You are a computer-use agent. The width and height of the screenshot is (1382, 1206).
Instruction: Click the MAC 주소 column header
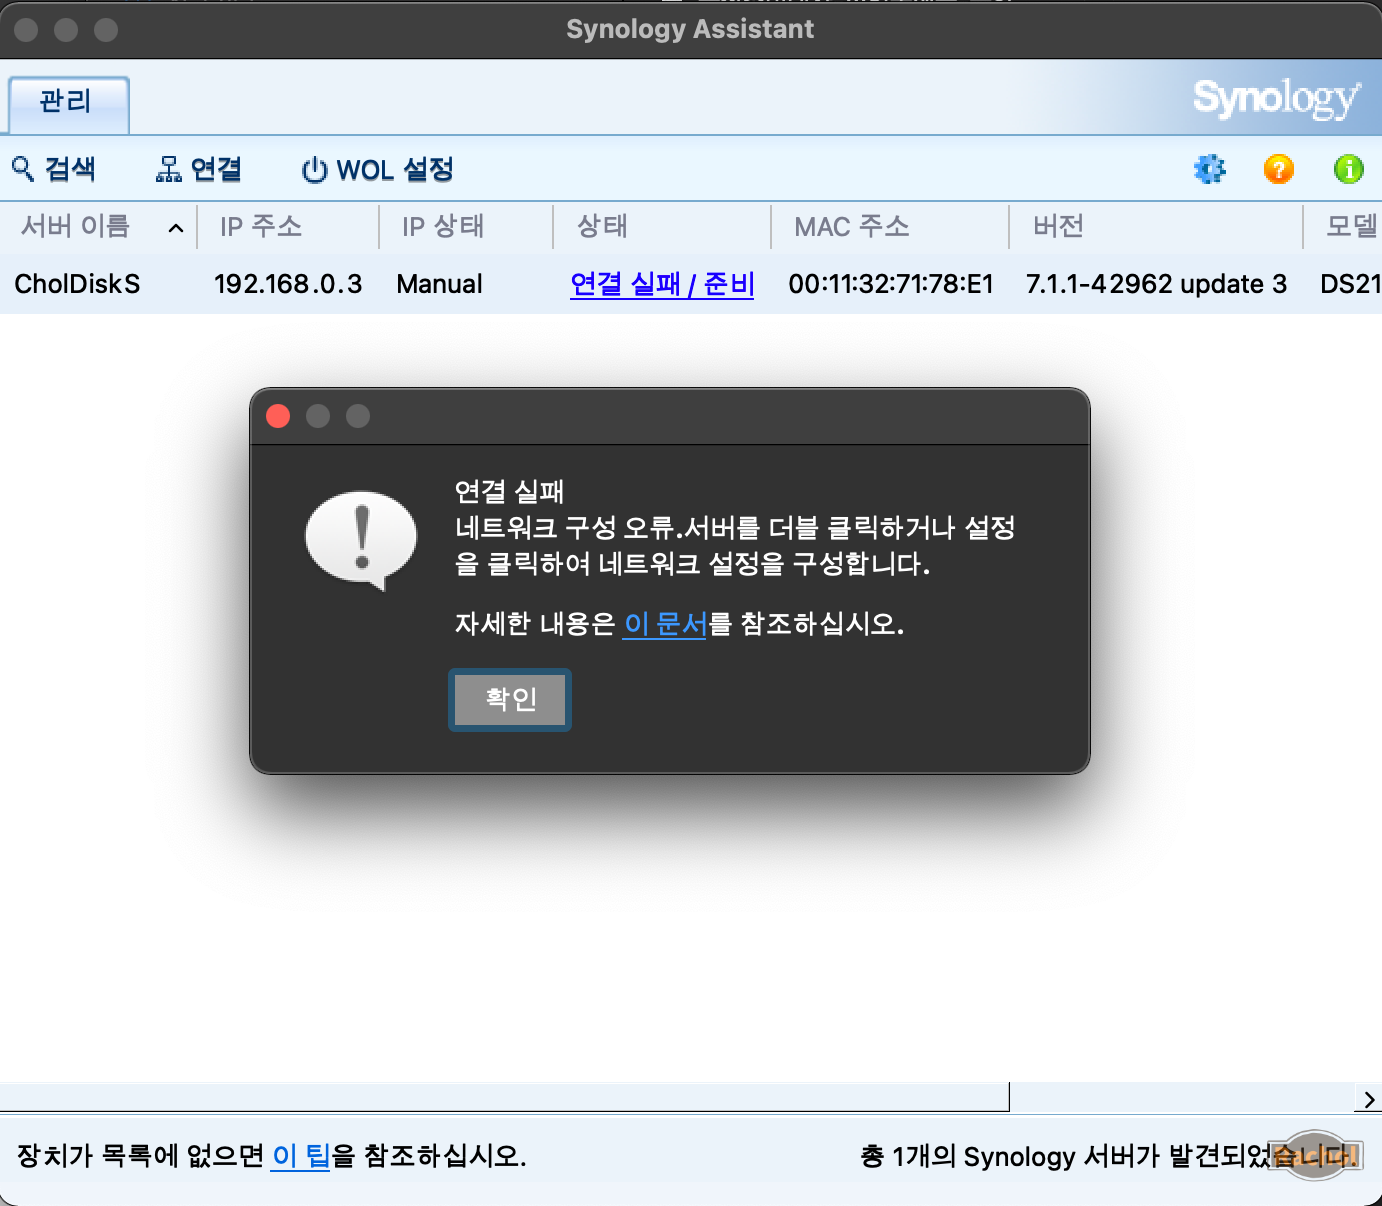890,227
